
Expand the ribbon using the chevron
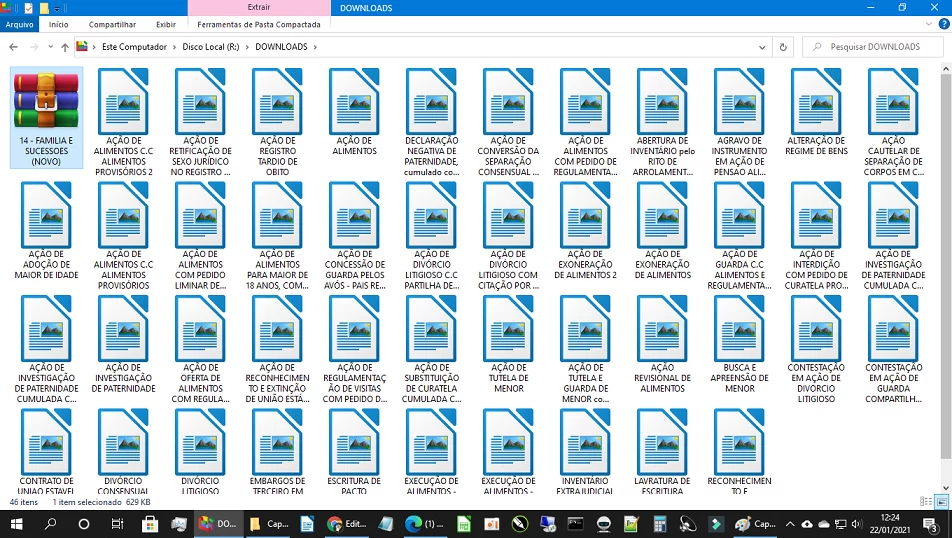[926, 24]
